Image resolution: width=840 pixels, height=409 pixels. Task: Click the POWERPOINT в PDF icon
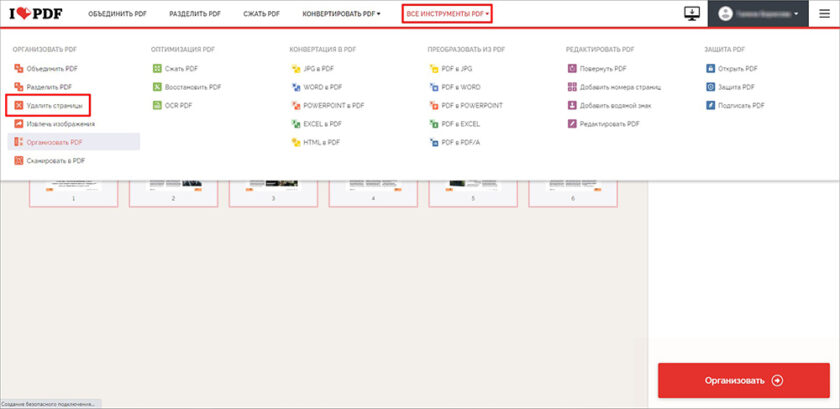[x=296, y=106]
